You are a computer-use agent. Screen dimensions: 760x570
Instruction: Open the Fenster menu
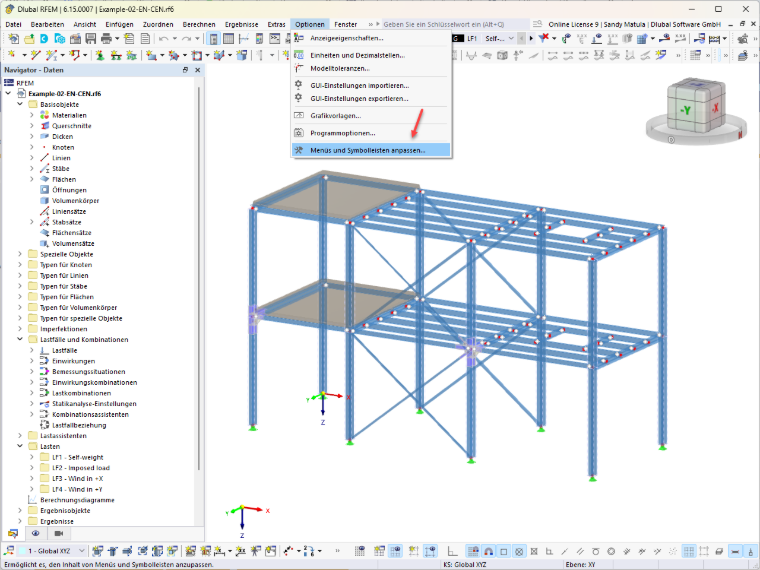tap(346, 24)
